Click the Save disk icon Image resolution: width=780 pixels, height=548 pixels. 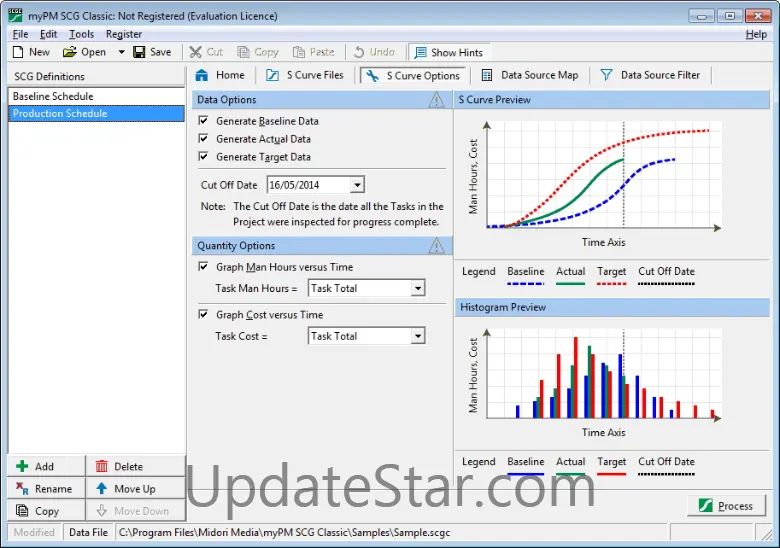[x=139, y=52]
